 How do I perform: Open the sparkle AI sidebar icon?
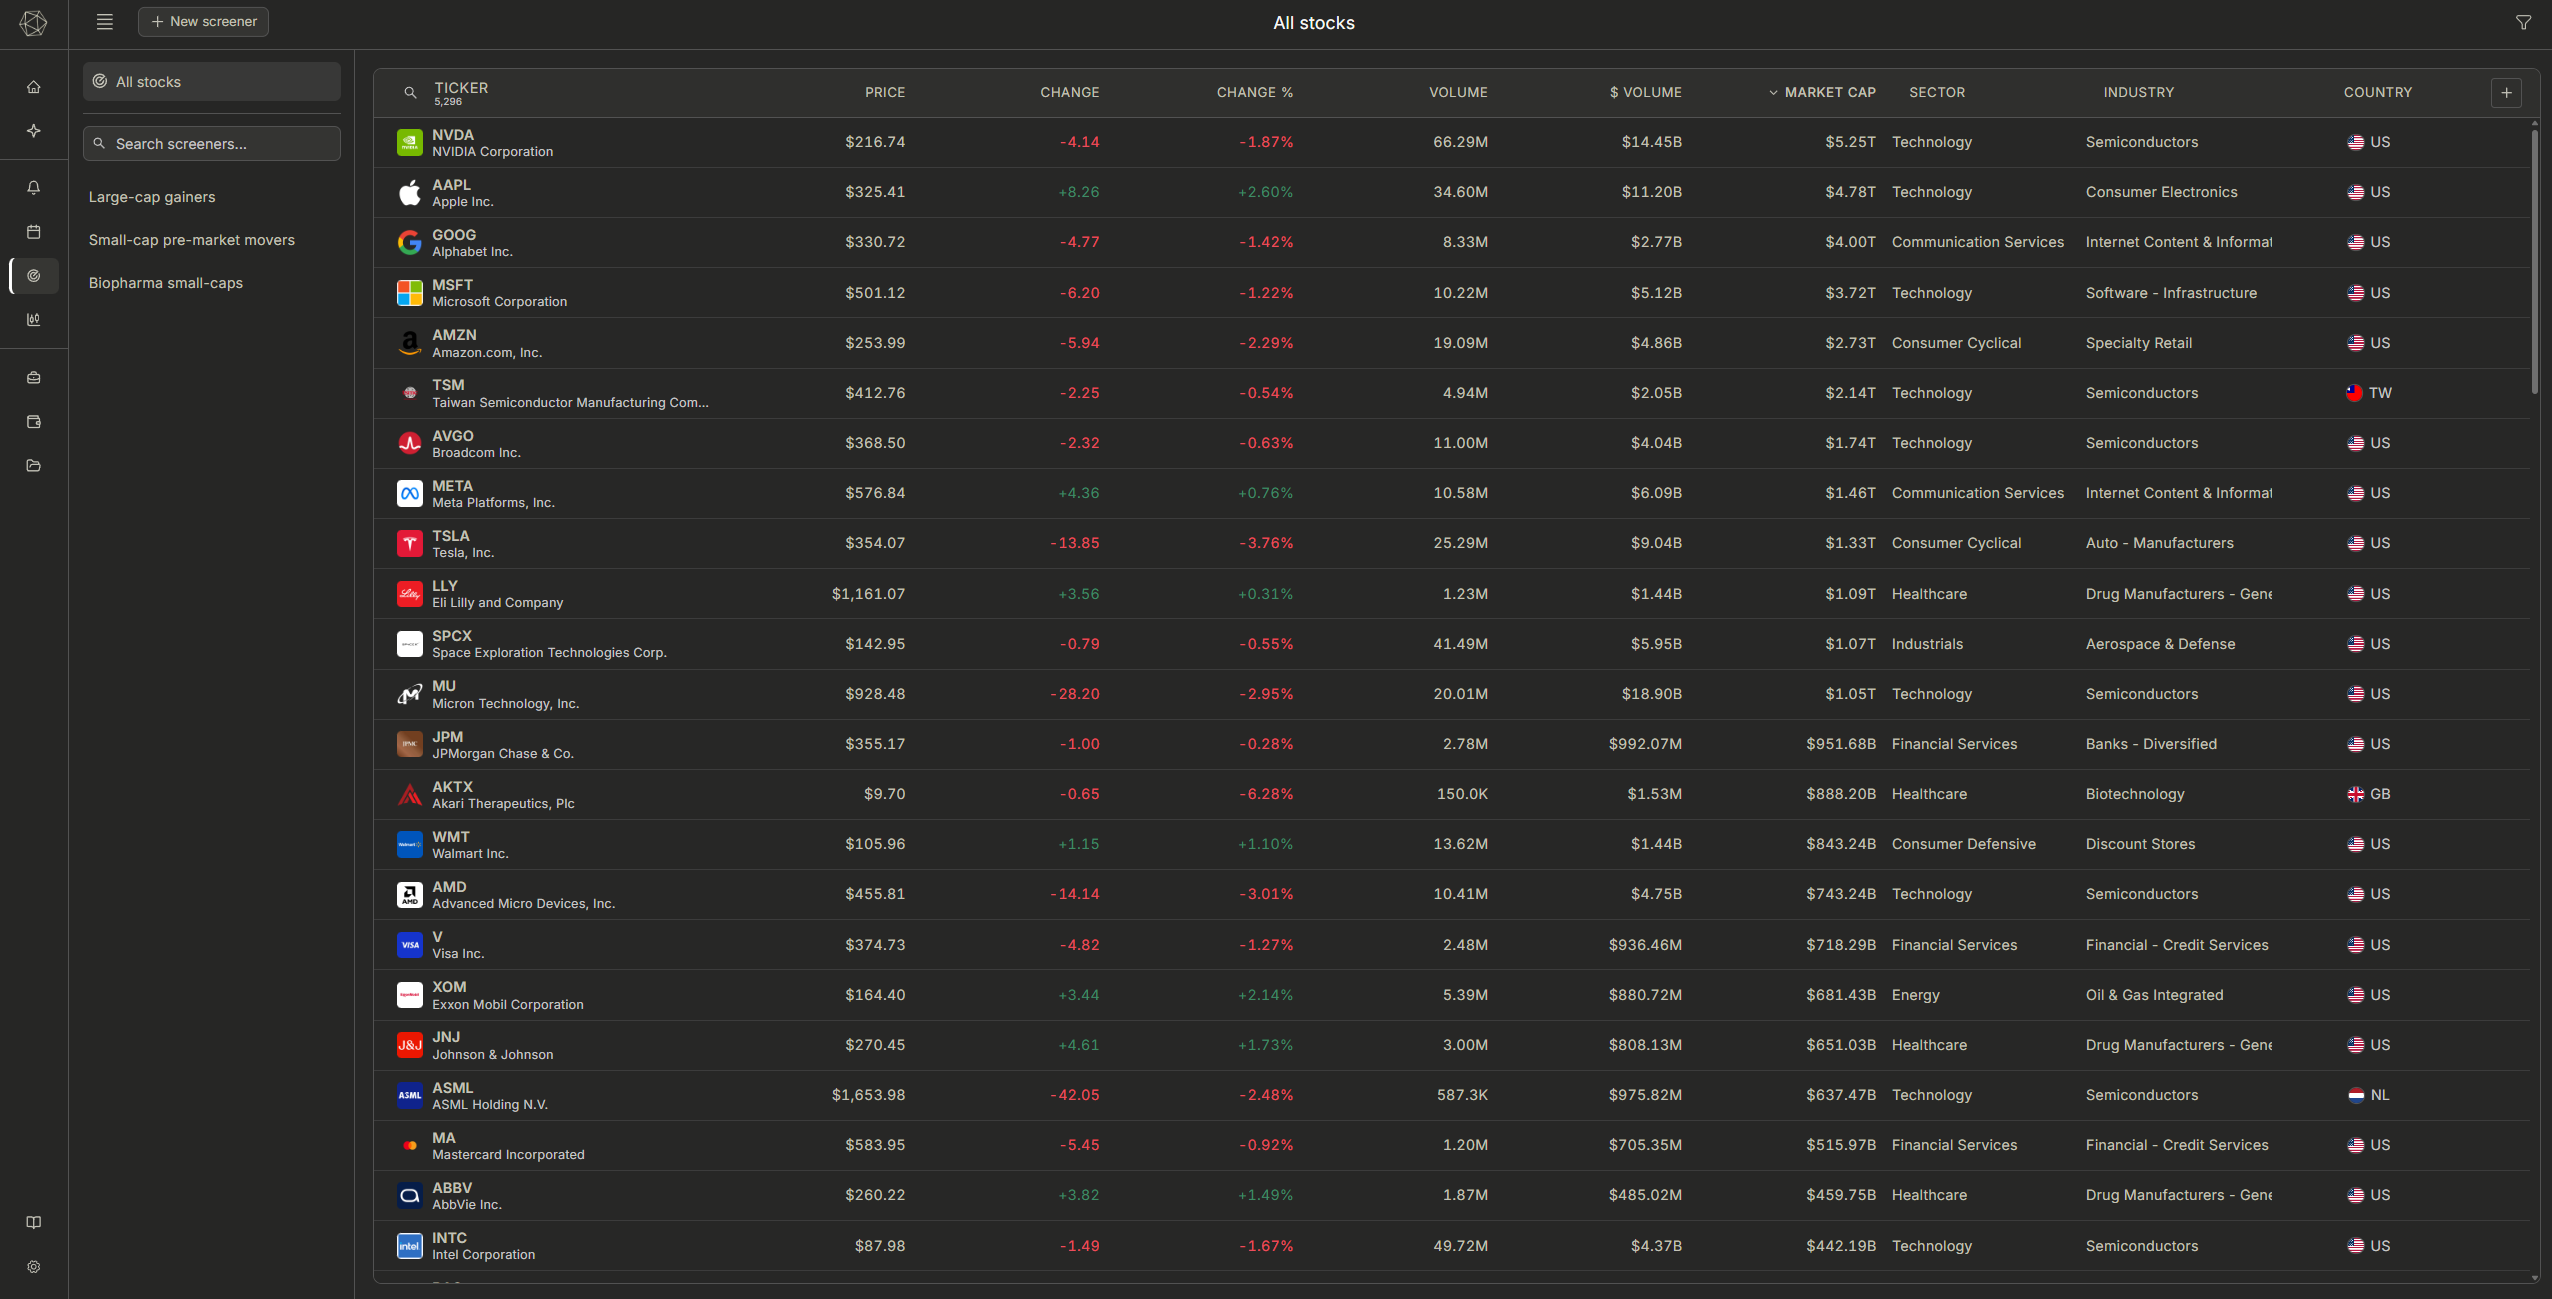tap(34, 131)
